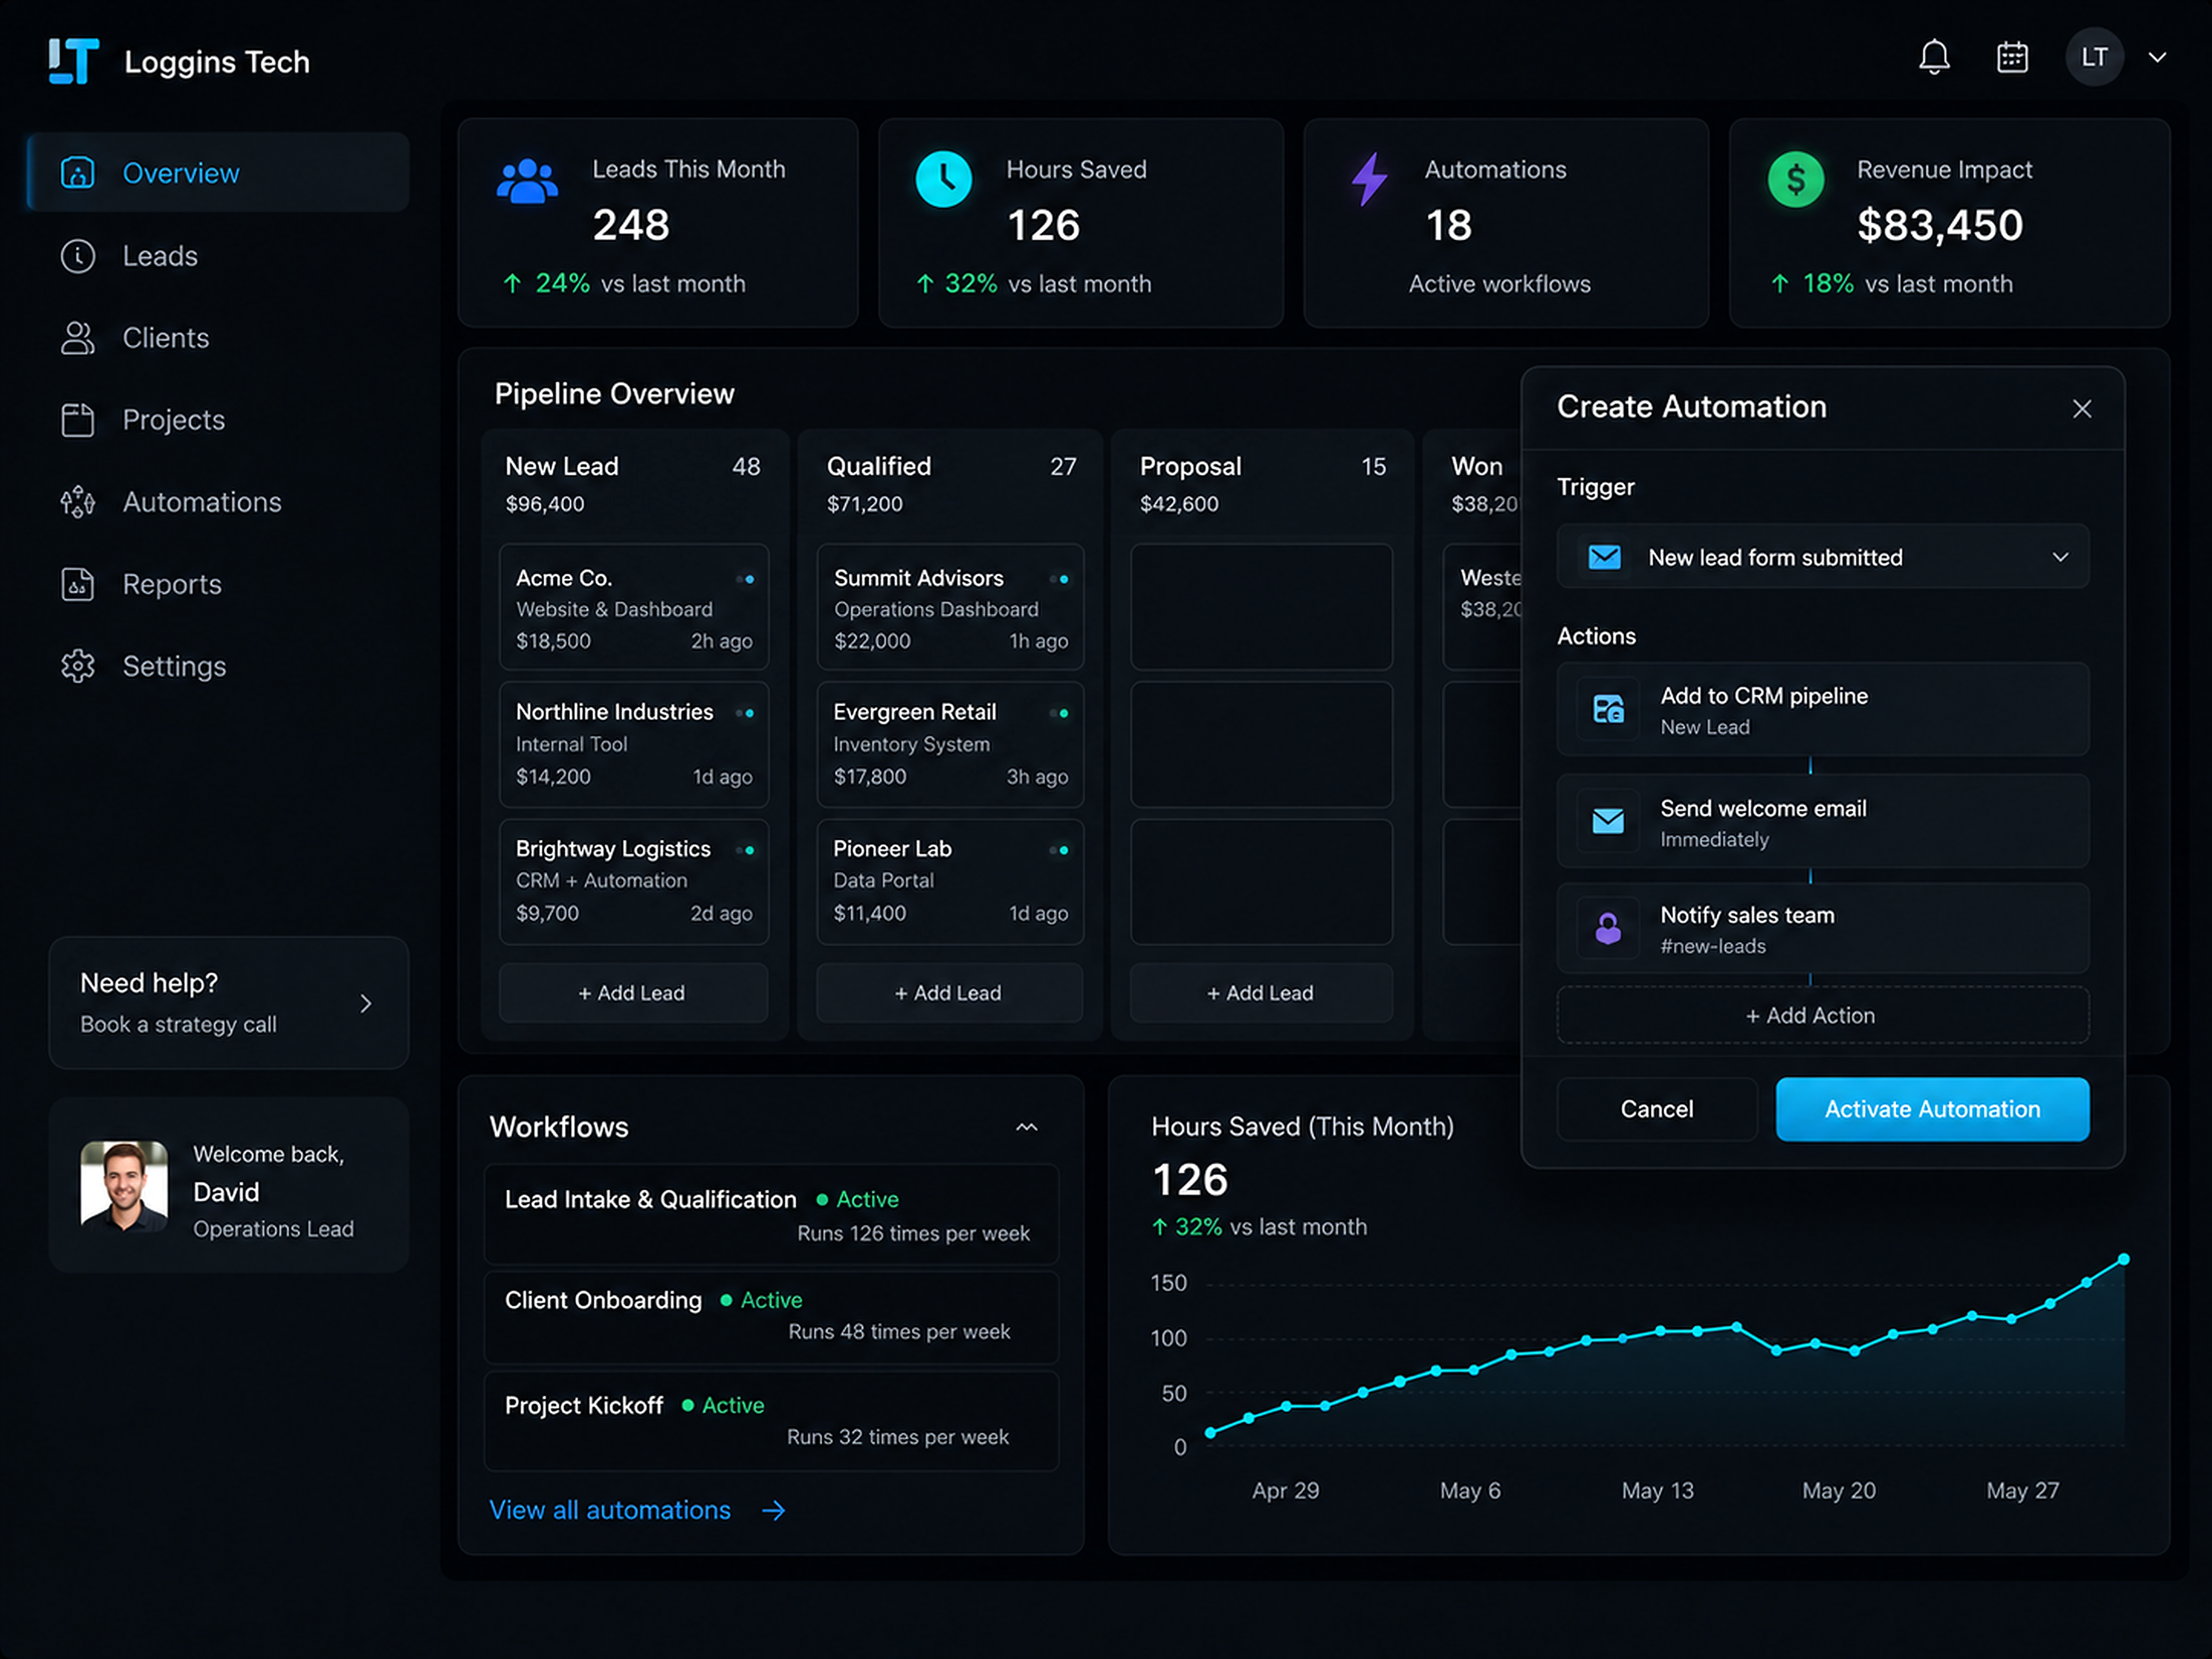Open the Summit Advisors lead card
This screenshot has height=1659, width=2212.
click(x=950, y=607)
